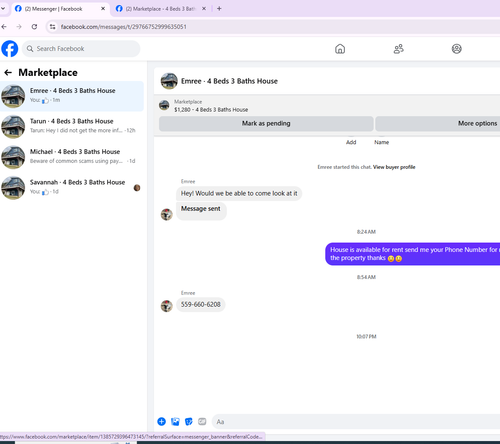
Task: Open the Facebook logo home link
Action: pyautogui.click(x=10, y=49)
